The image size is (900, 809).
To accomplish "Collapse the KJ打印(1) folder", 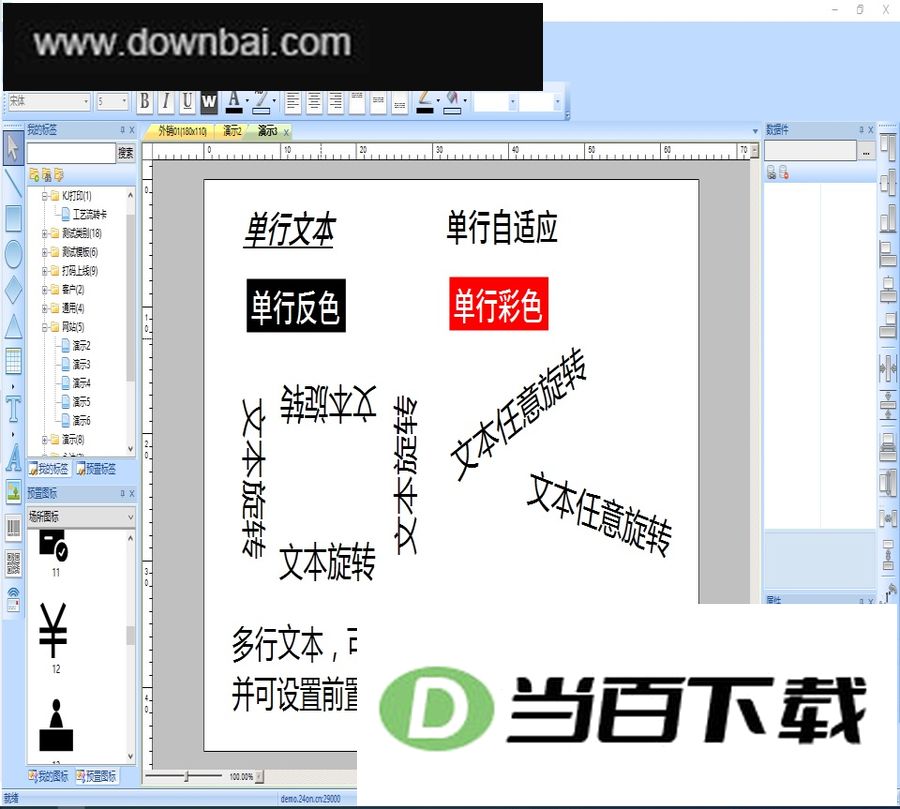I will (x=45, y=196).
